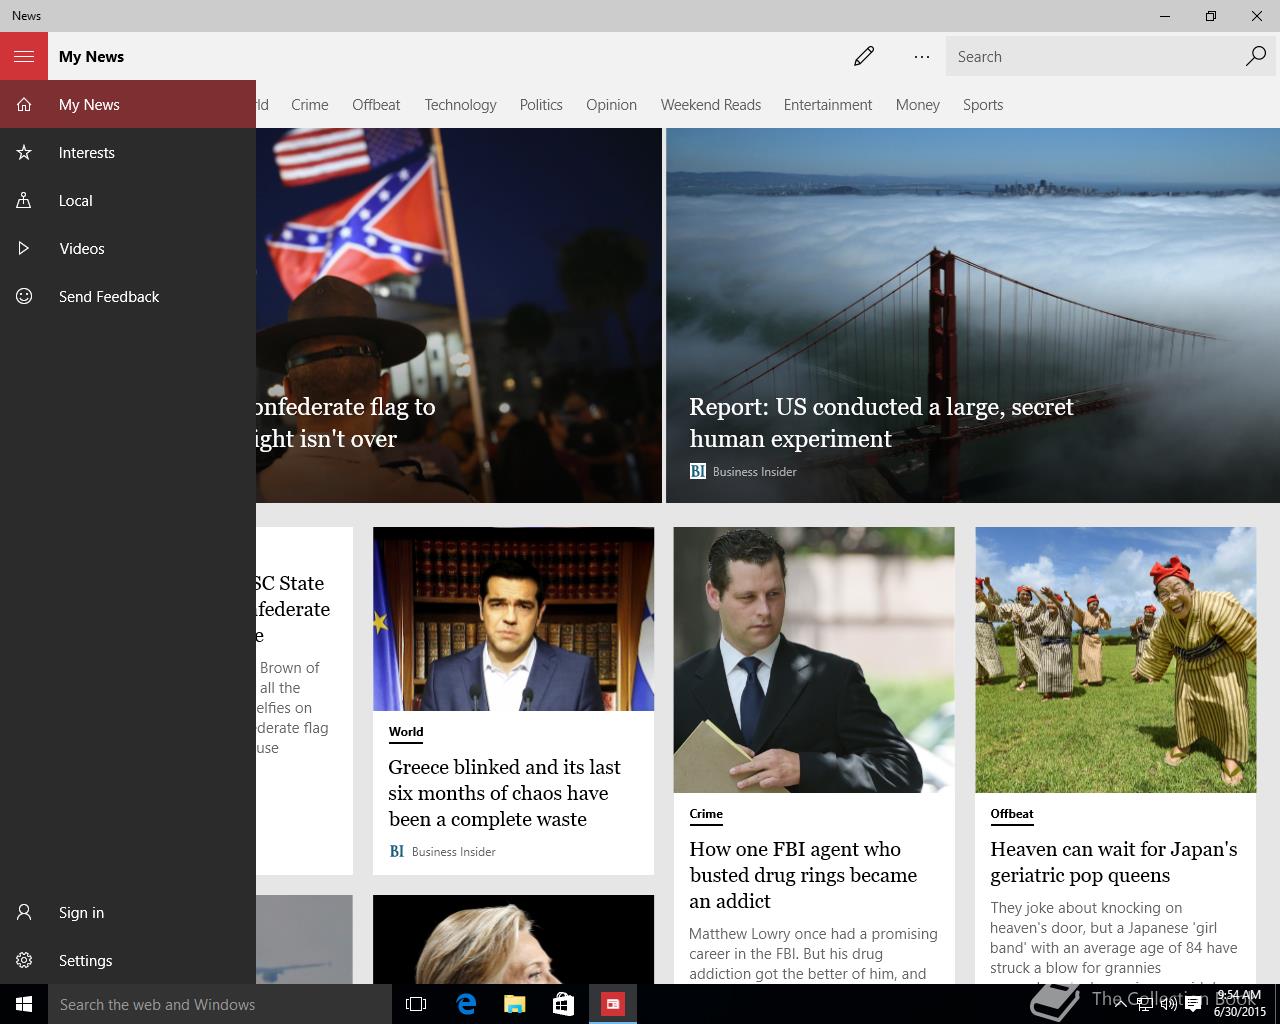Select My News in the sidebar
The width and height of the screenshot is (1280, 1024).
pos(128,104)
